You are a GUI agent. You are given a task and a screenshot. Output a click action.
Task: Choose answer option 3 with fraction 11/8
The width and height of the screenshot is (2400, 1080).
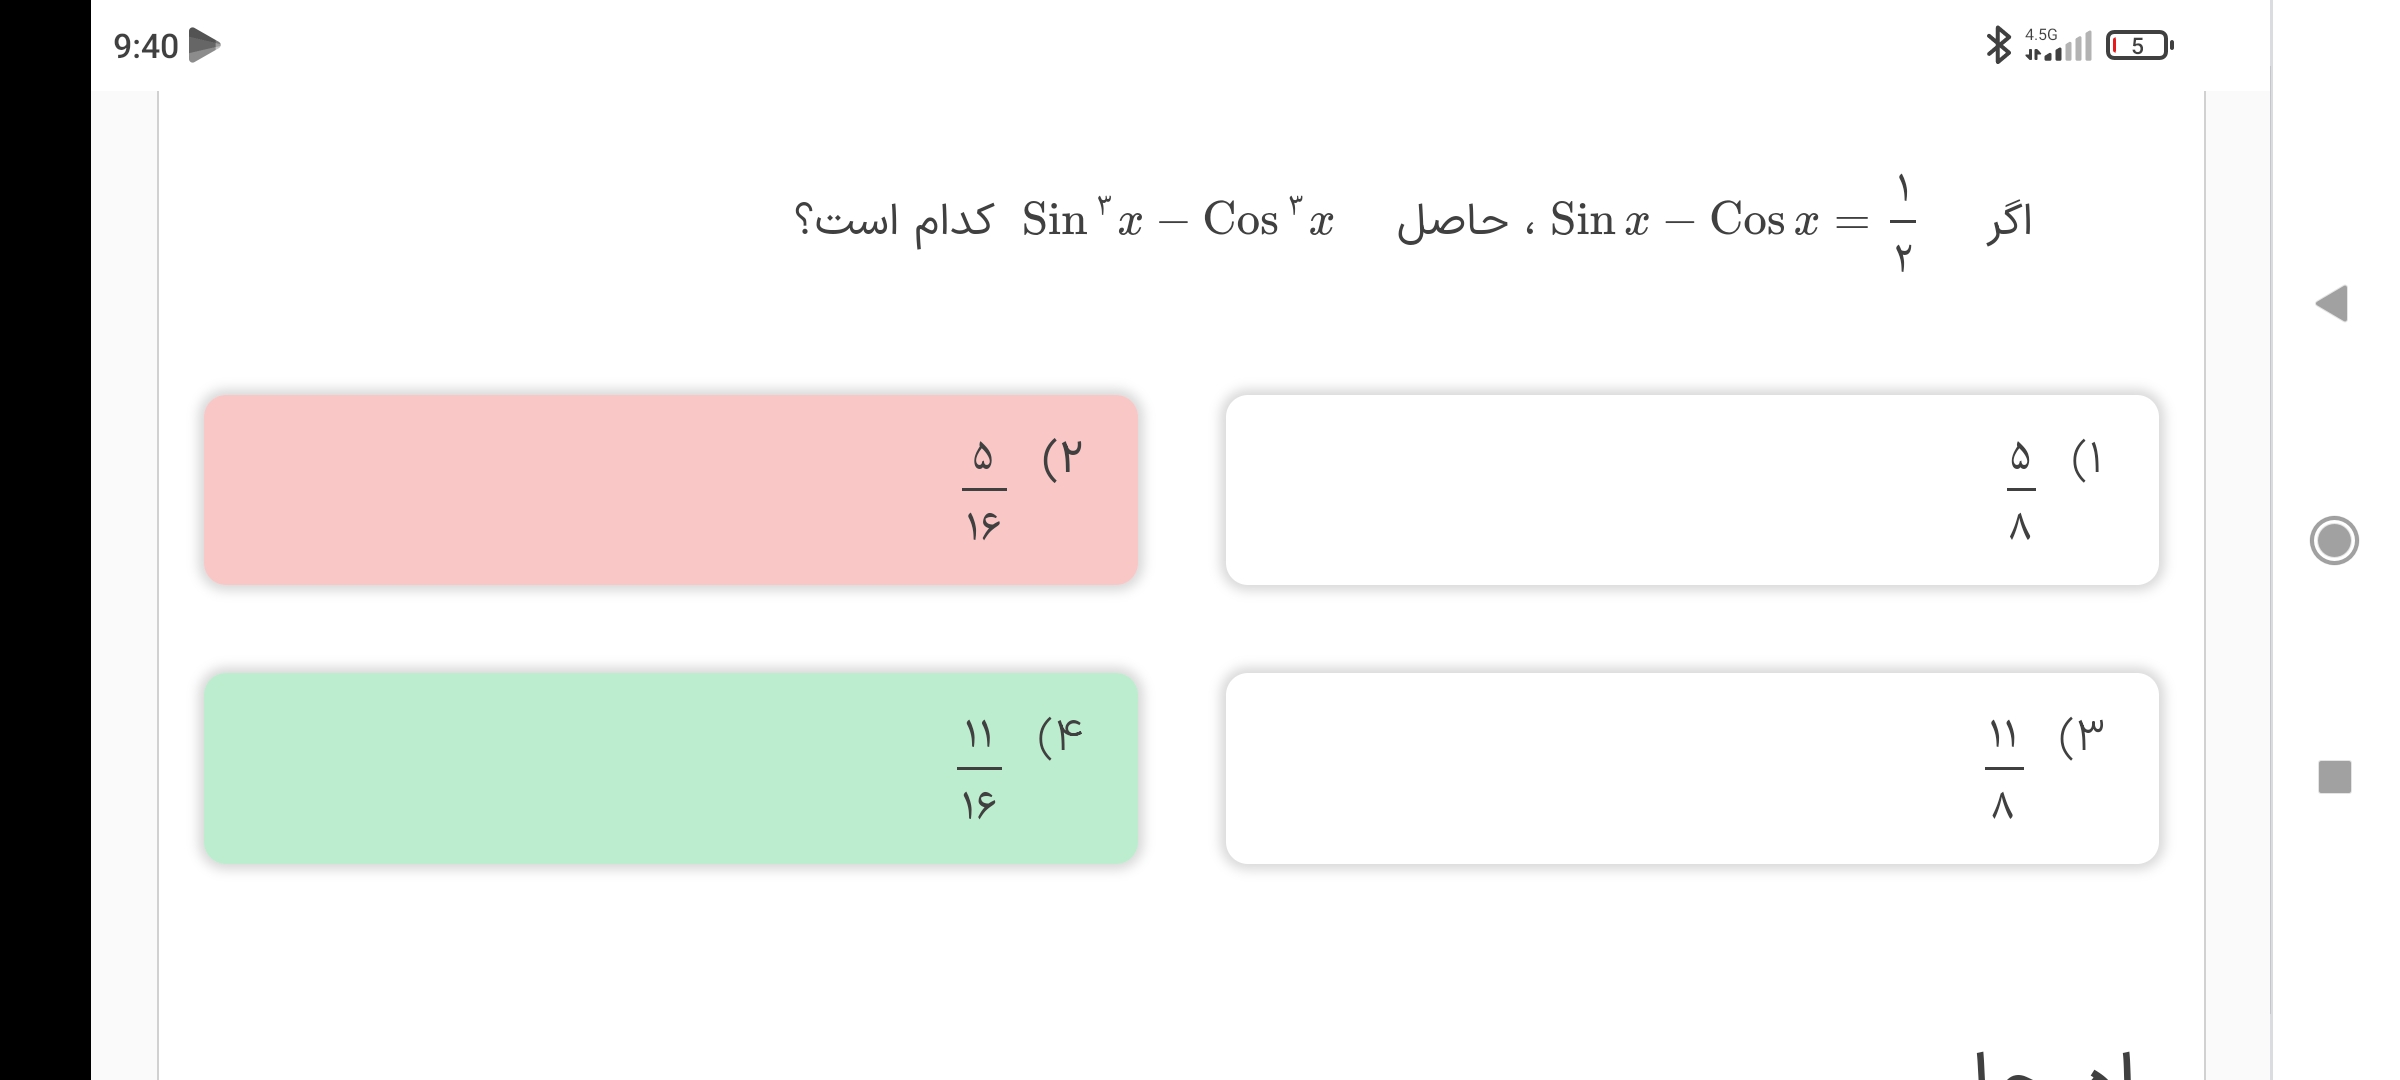click(1692, 768)
